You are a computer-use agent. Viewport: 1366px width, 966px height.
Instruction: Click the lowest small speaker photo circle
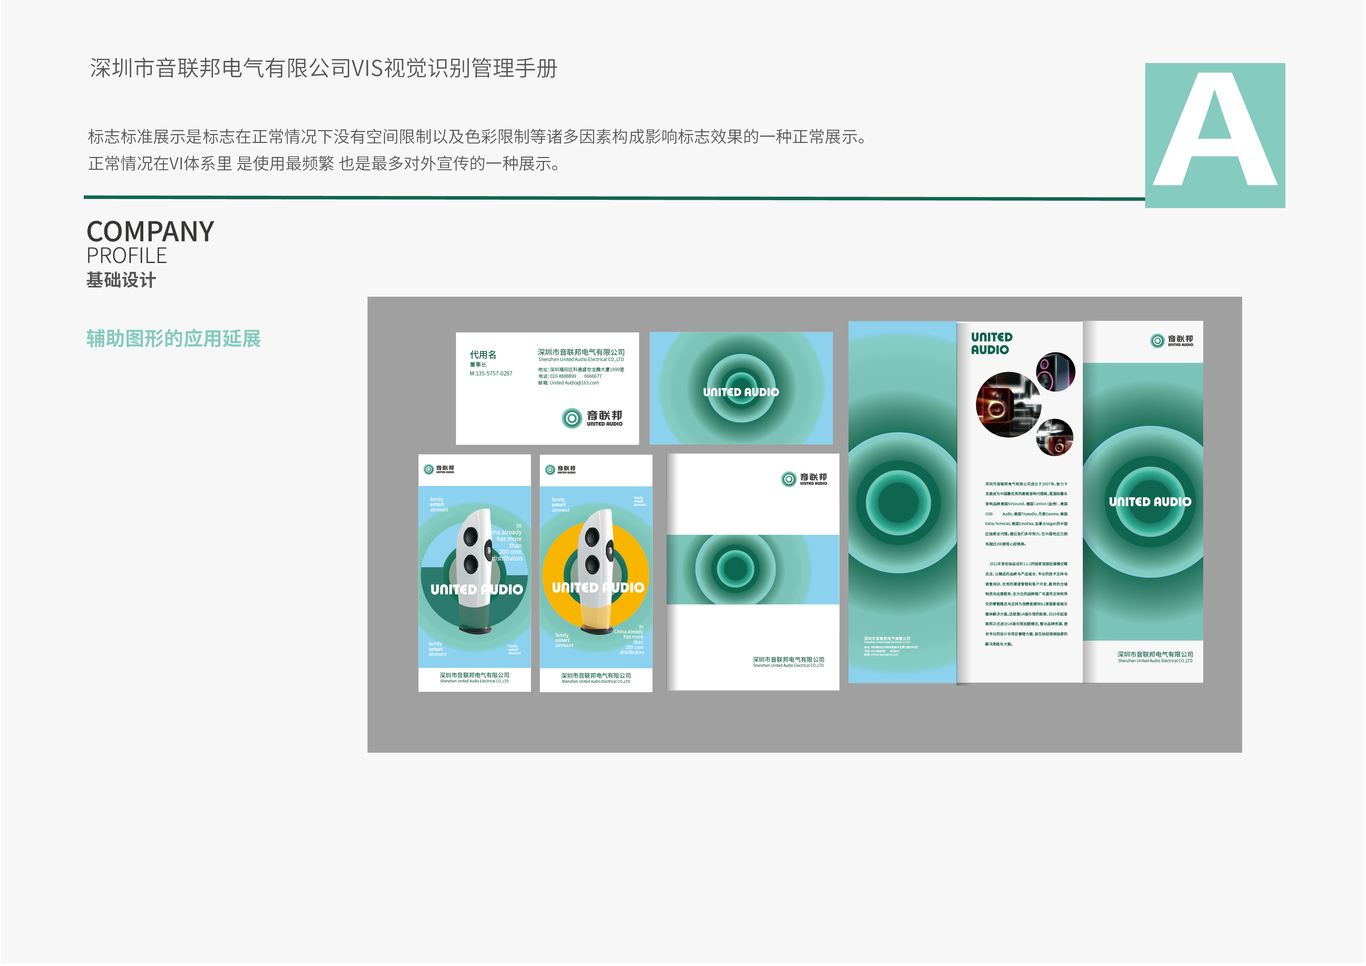point(1055,438)
